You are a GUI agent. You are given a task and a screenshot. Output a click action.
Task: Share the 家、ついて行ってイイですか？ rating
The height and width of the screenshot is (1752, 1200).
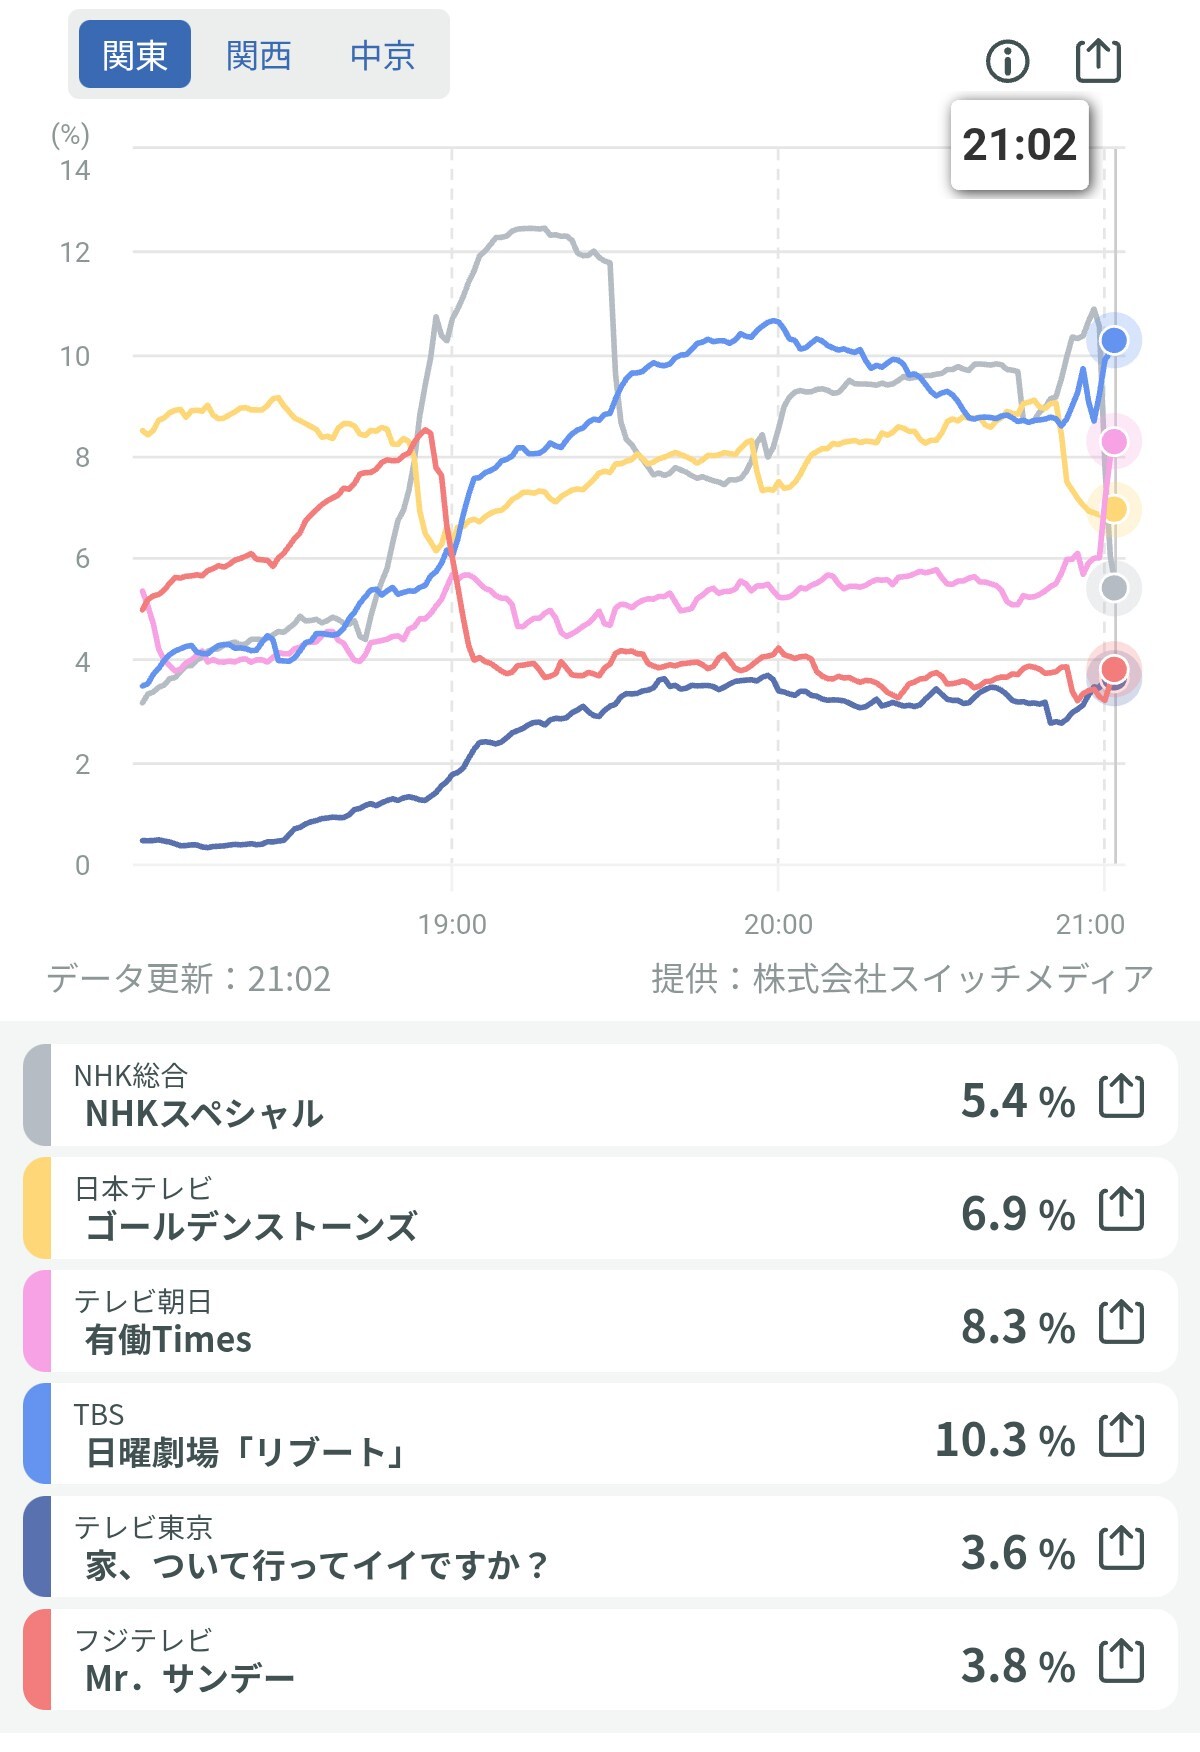pos(1121,1548)
